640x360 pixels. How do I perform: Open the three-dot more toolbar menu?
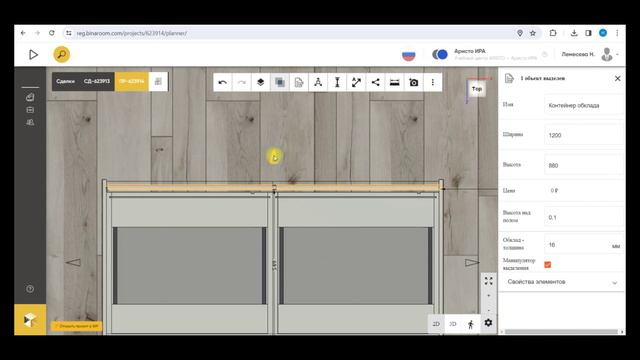[433, 82]
